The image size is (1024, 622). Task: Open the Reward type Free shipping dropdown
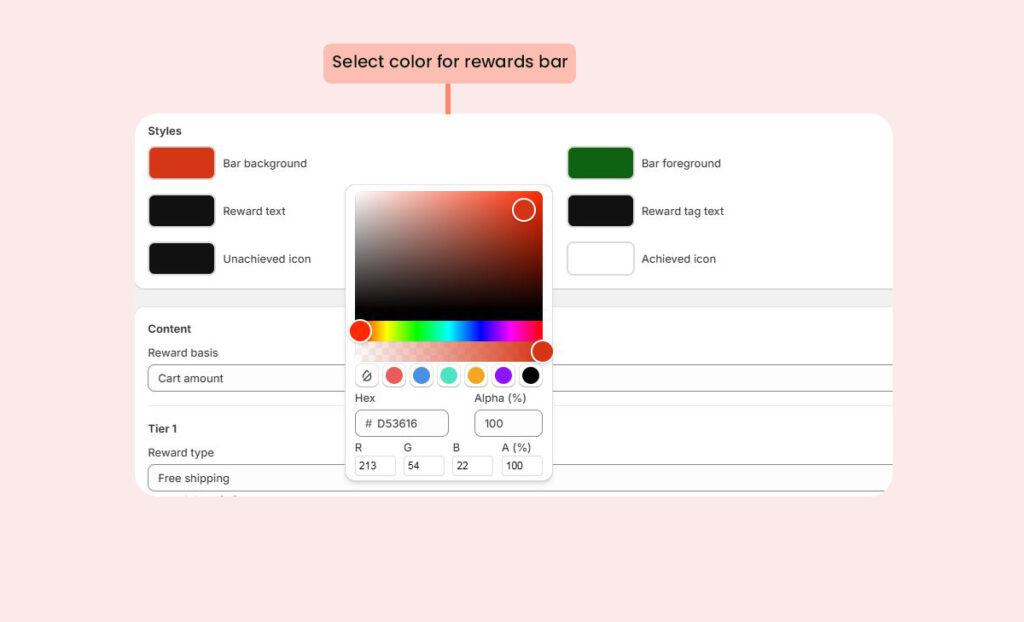245,478
